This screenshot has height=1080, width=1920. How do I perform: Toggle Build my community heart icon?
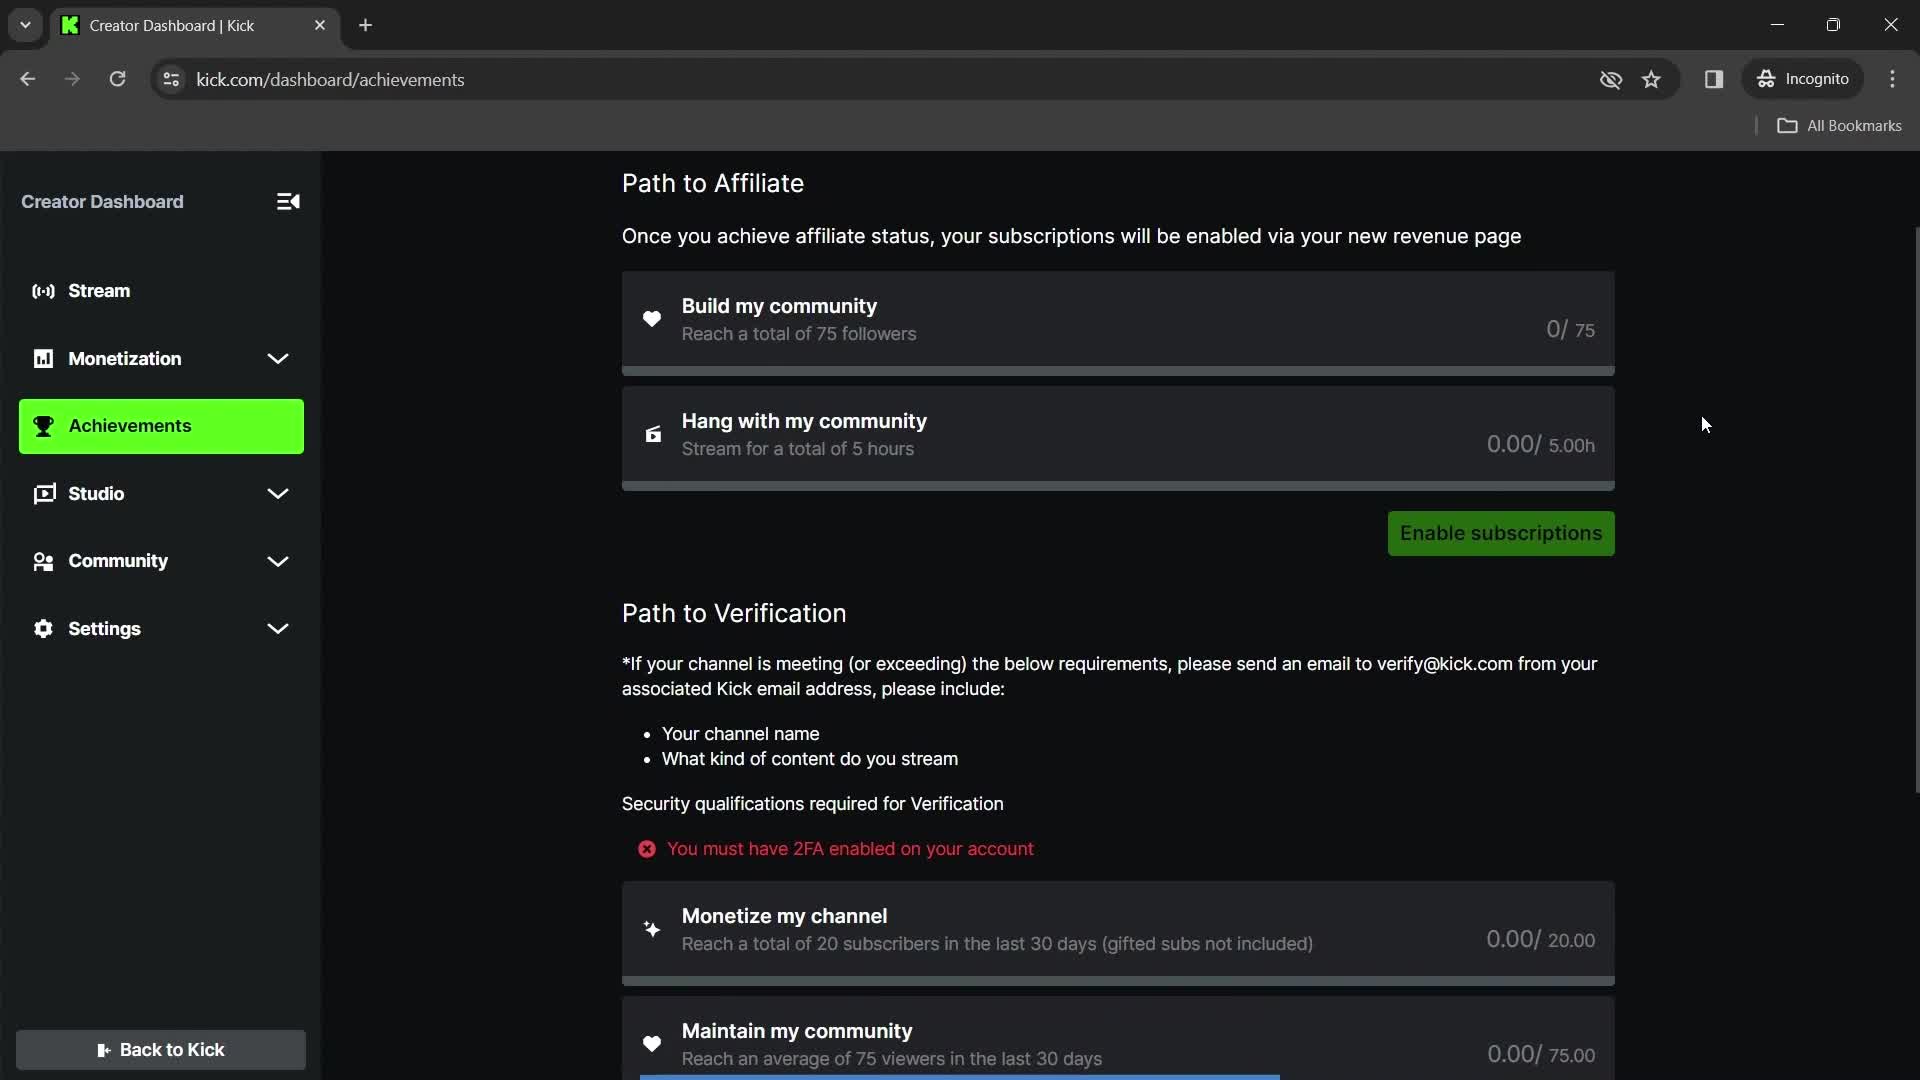651,319
